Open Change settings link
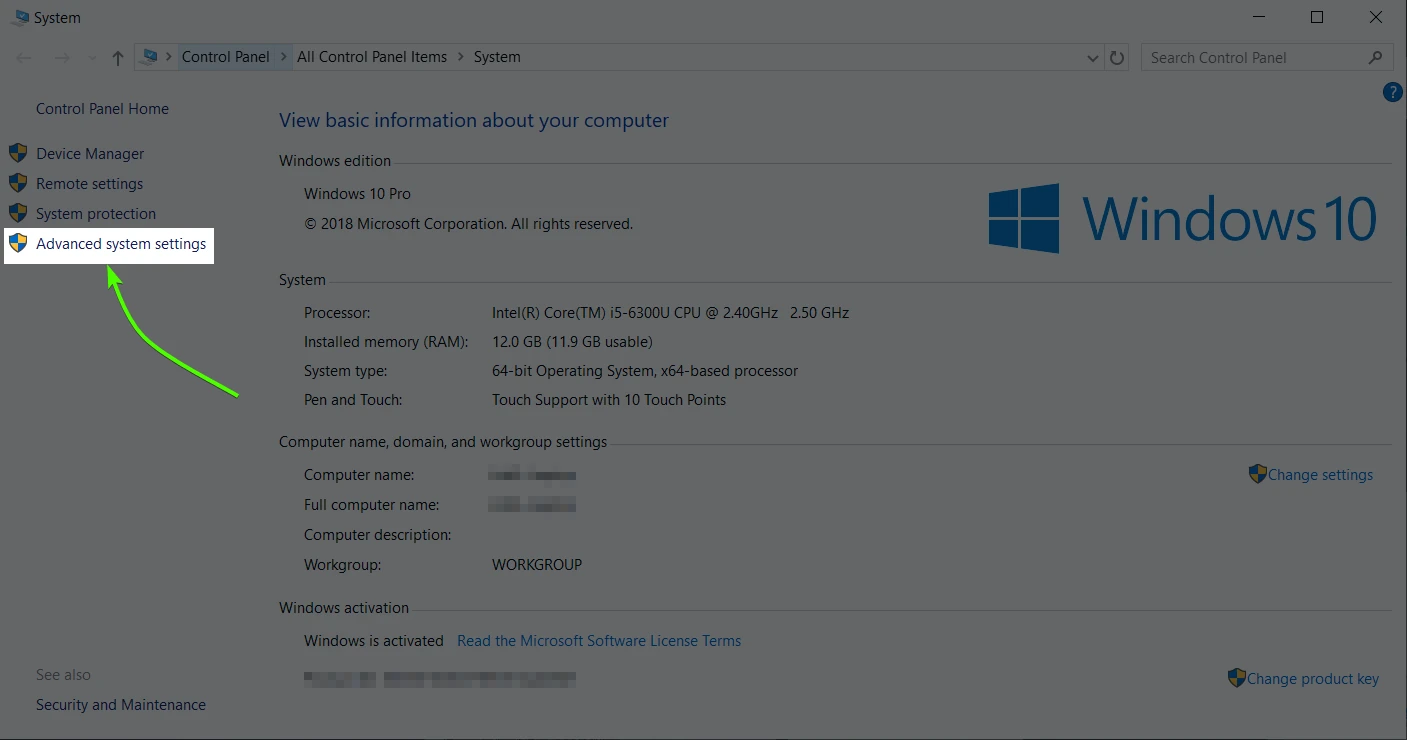This screenshot has height=740, width=1407. click(x=1319, y=475)
